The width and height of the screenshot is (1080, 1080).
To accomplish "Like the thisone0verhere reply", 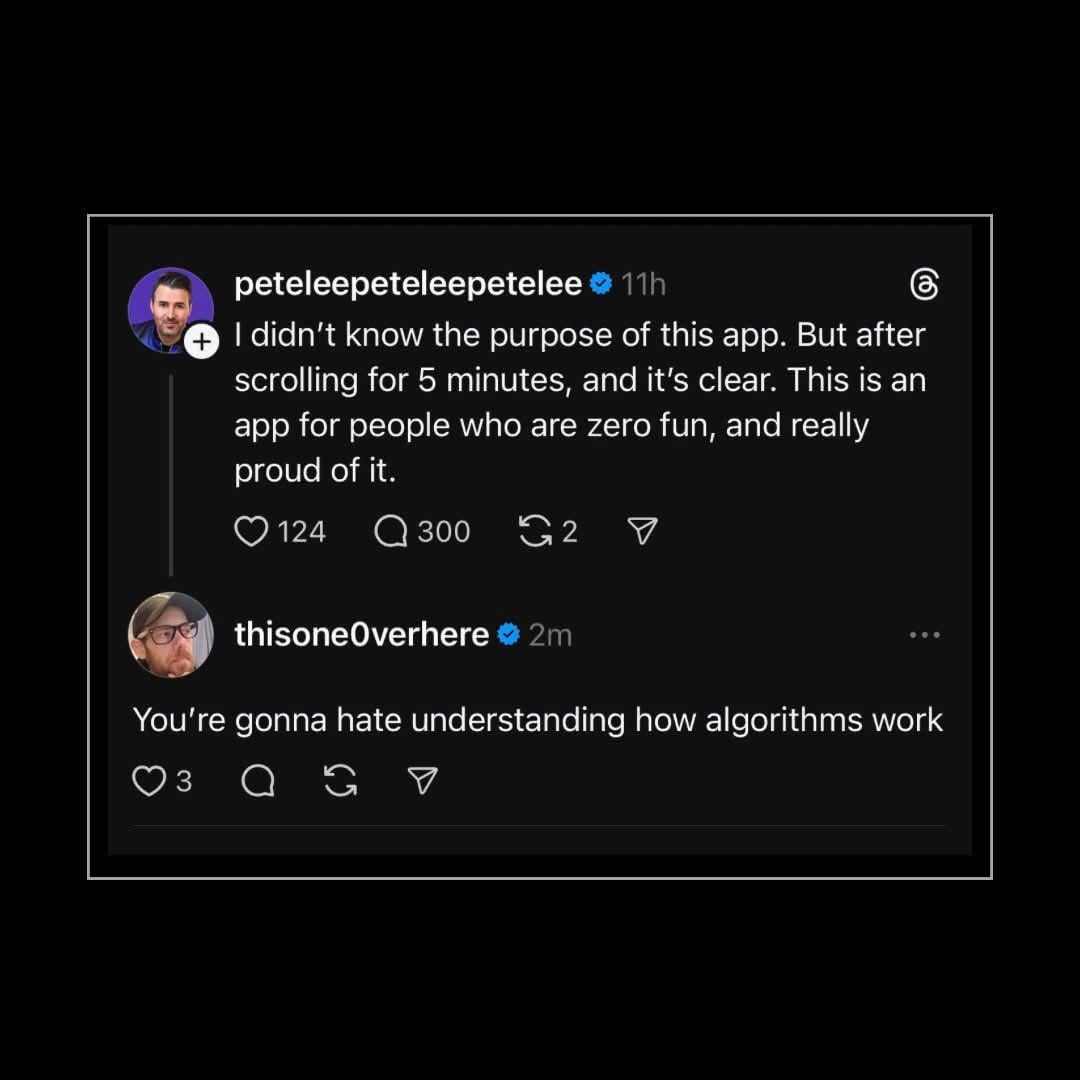I will (149, 781).
